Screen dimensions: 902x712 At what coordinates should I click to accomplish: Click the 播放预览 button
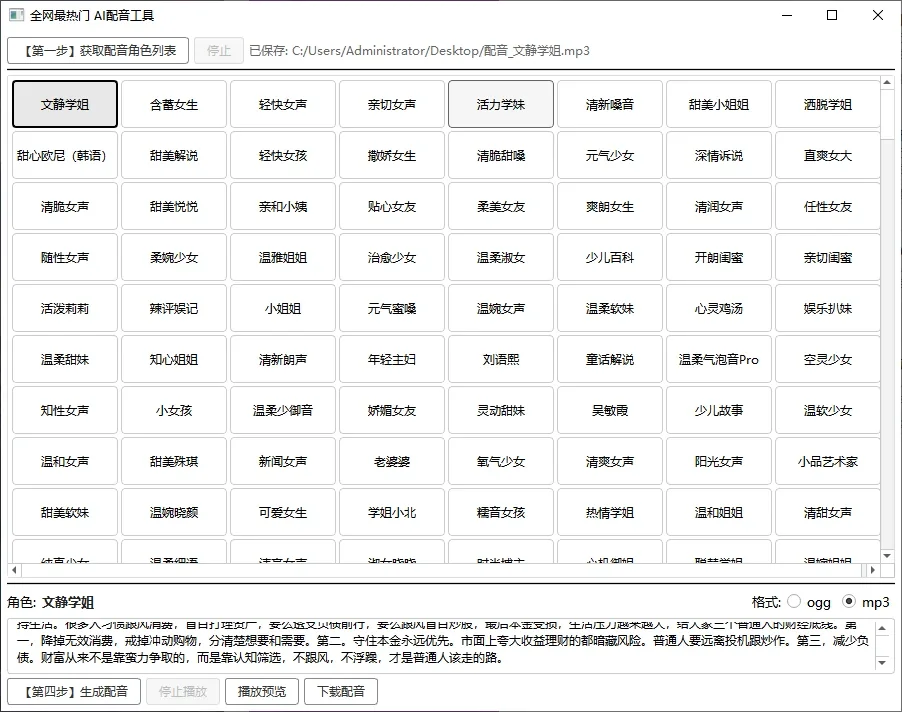(x=262, y=691)
